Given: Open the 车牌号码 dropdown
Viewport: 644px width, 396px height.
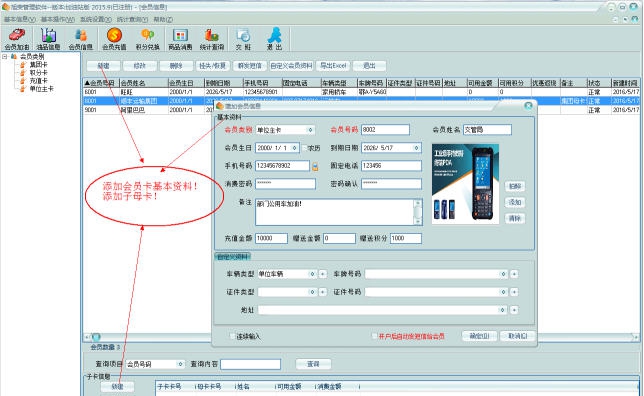Looking at the screenshot, I should click(503, 274).
